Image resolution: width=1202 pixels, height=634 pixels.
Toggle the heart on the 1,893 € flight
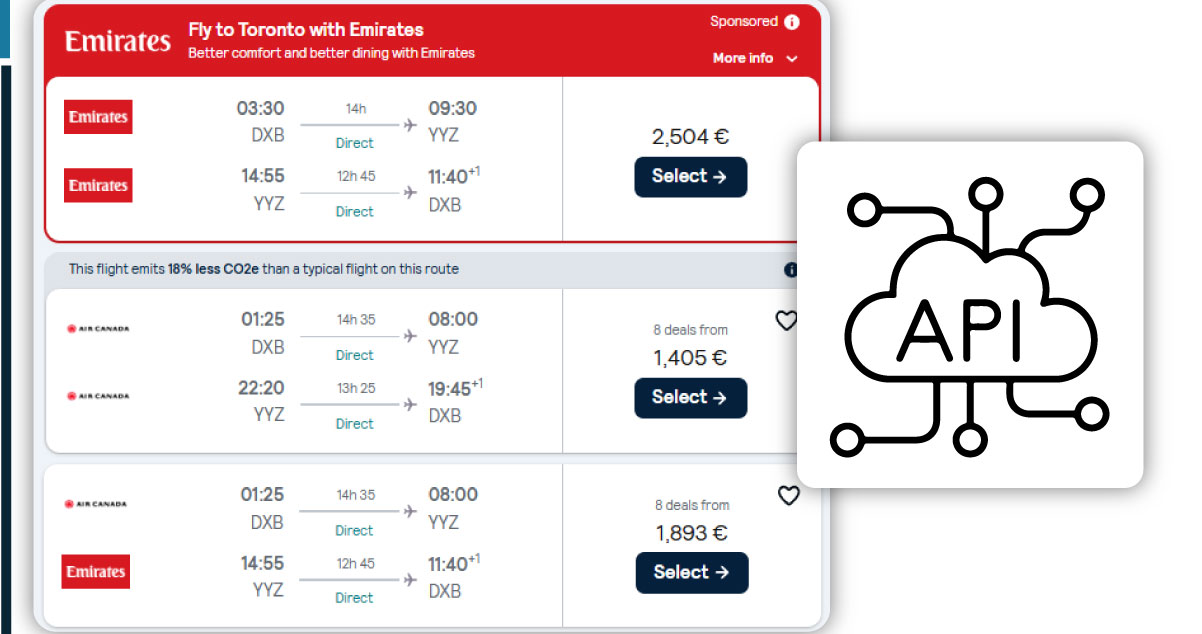(788, 495)
